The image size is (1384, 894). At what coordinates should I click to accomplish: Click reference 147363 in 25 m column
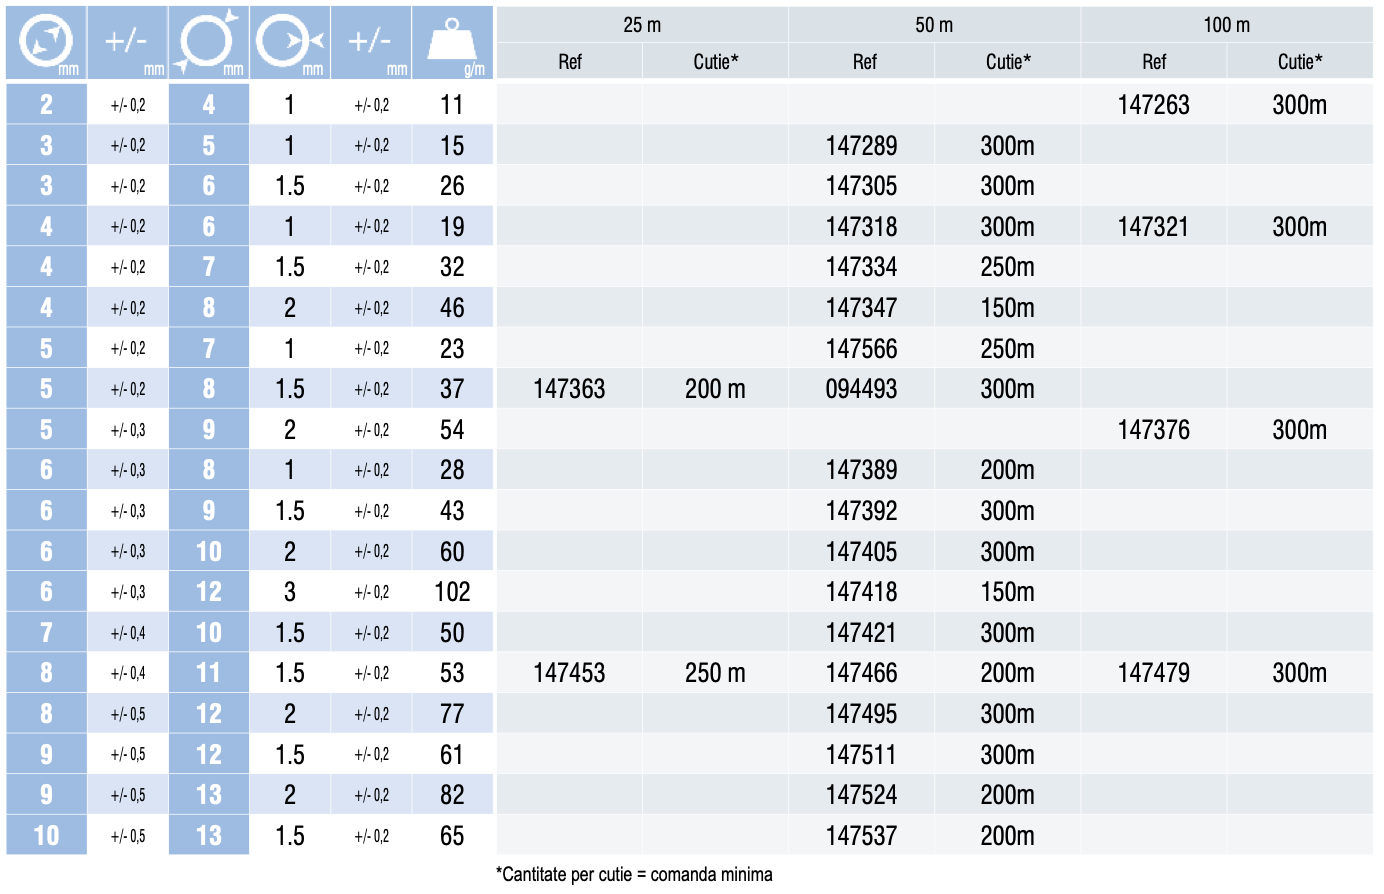pos(569,389)
